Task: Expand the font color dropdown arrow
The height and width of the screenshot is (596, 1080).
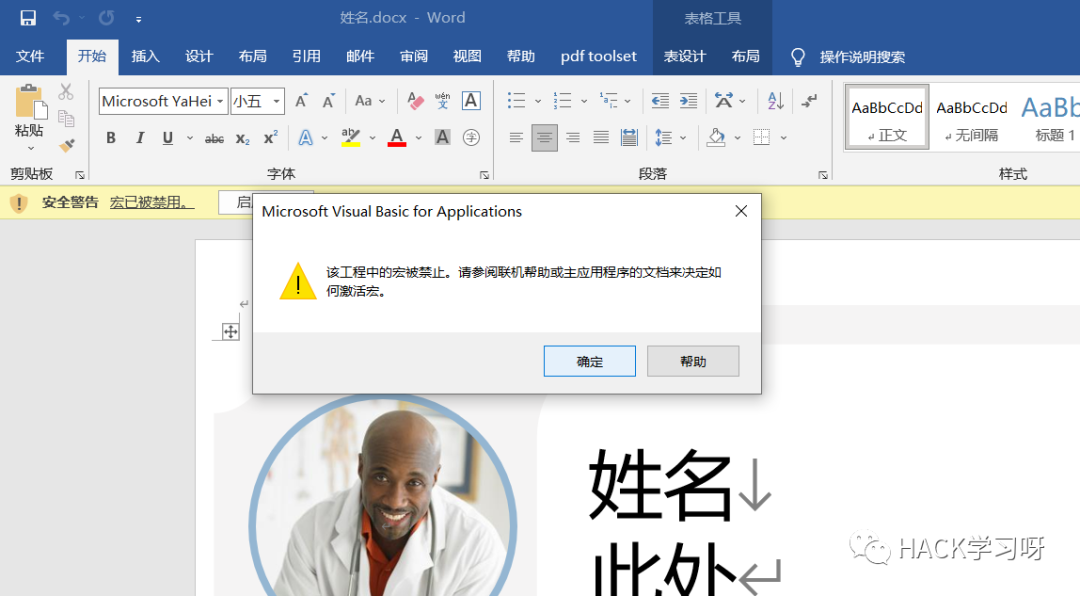Action: point(418,138)
